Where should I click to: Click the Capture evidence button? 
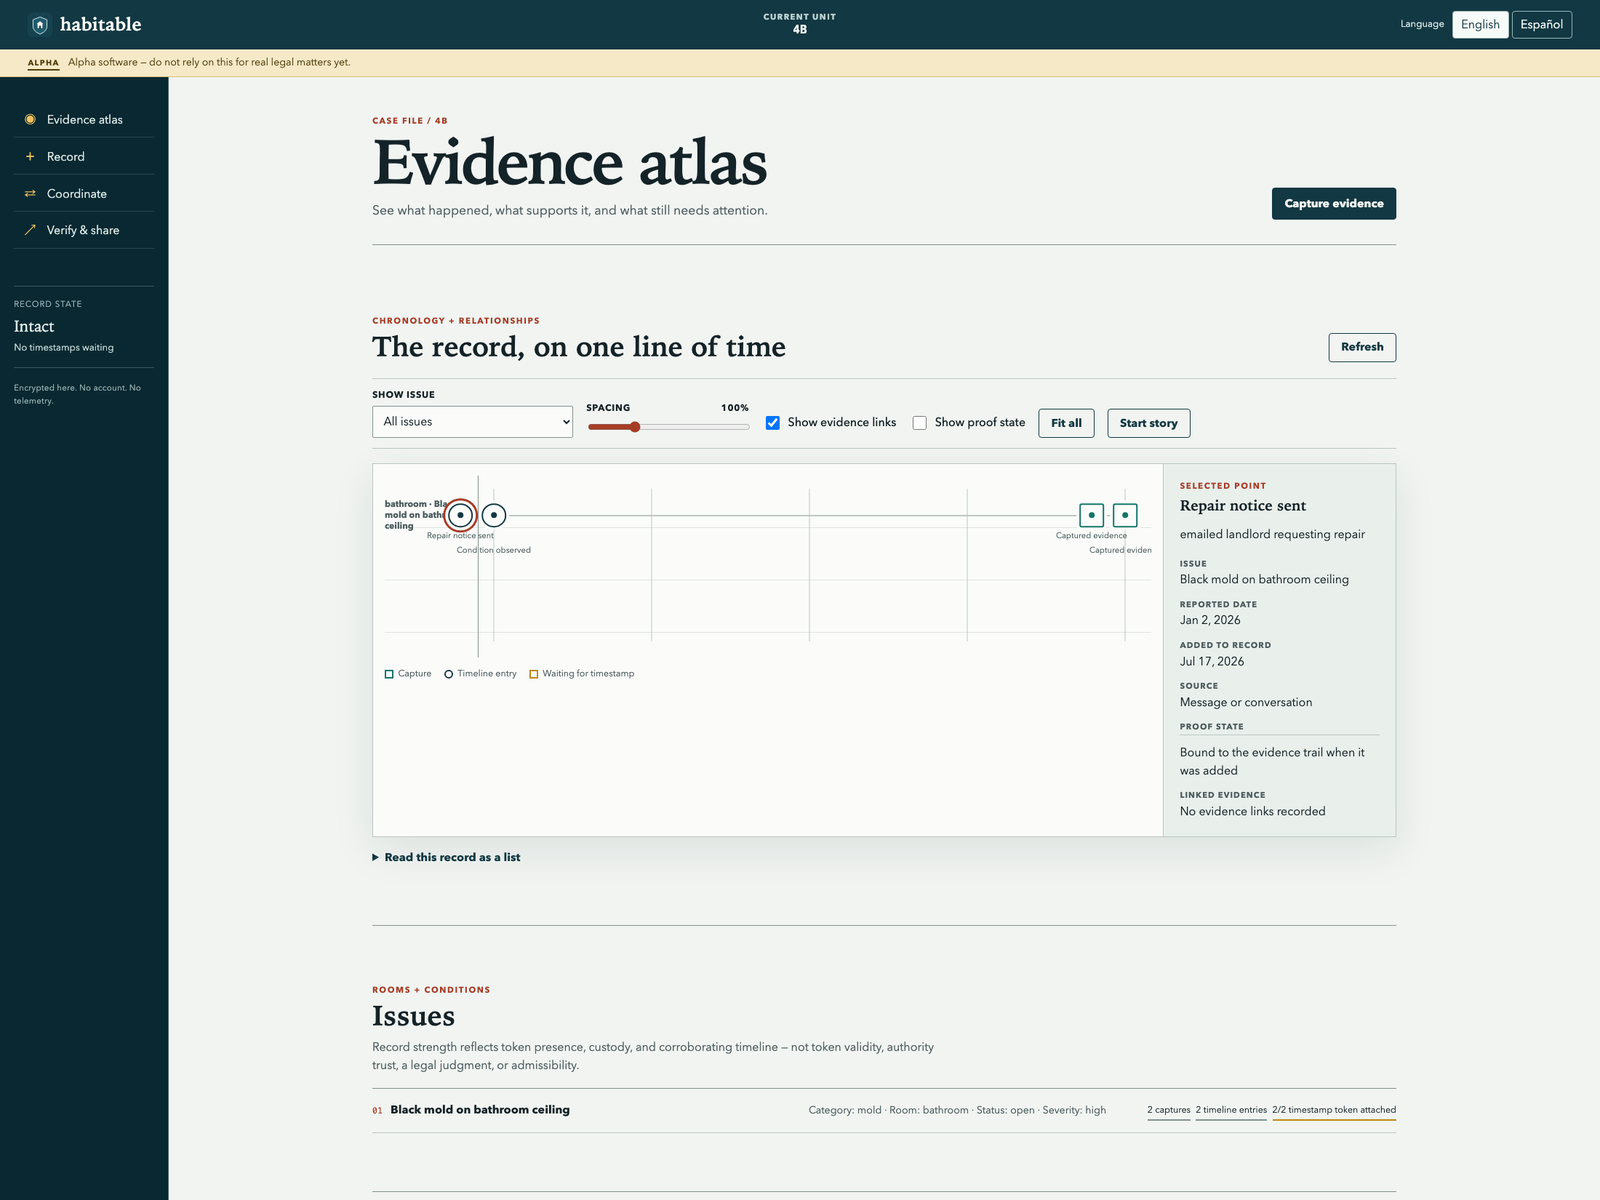click(x=1333, y=203)
